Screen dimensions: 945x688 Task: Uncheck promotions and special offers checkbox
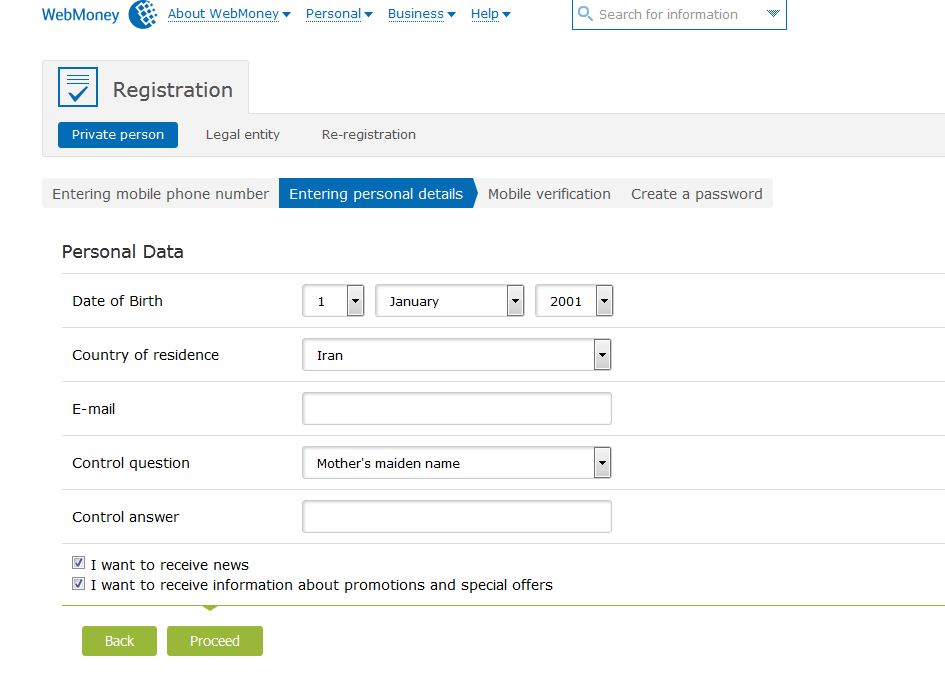[79, 583]
